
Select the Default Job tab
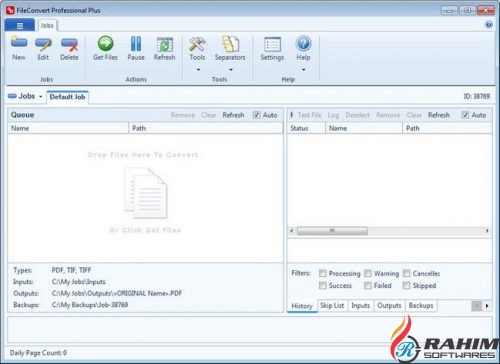click(x=67, y=97)
